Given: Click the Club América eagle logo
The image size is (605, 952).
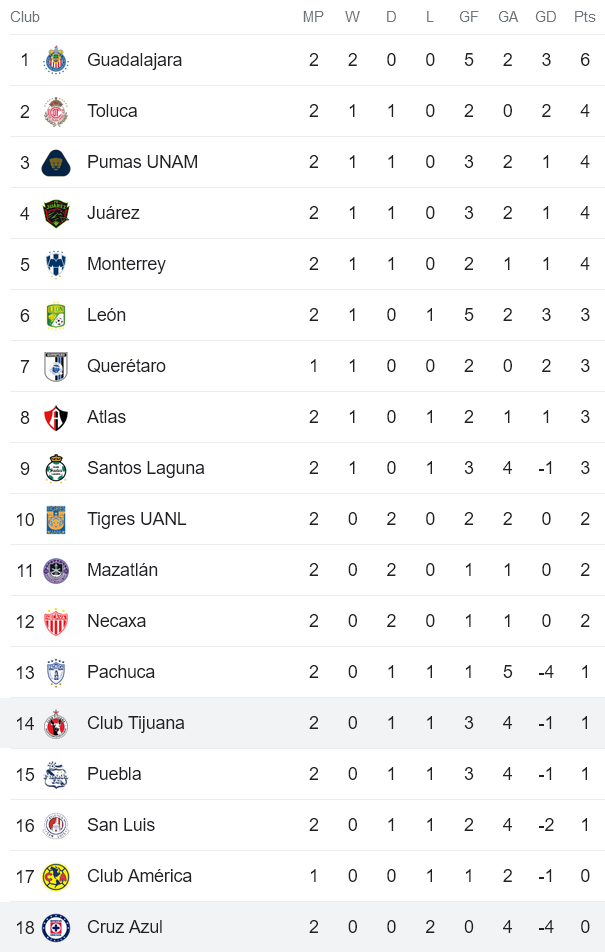Looking at the screenshot, I should [57, 876].
